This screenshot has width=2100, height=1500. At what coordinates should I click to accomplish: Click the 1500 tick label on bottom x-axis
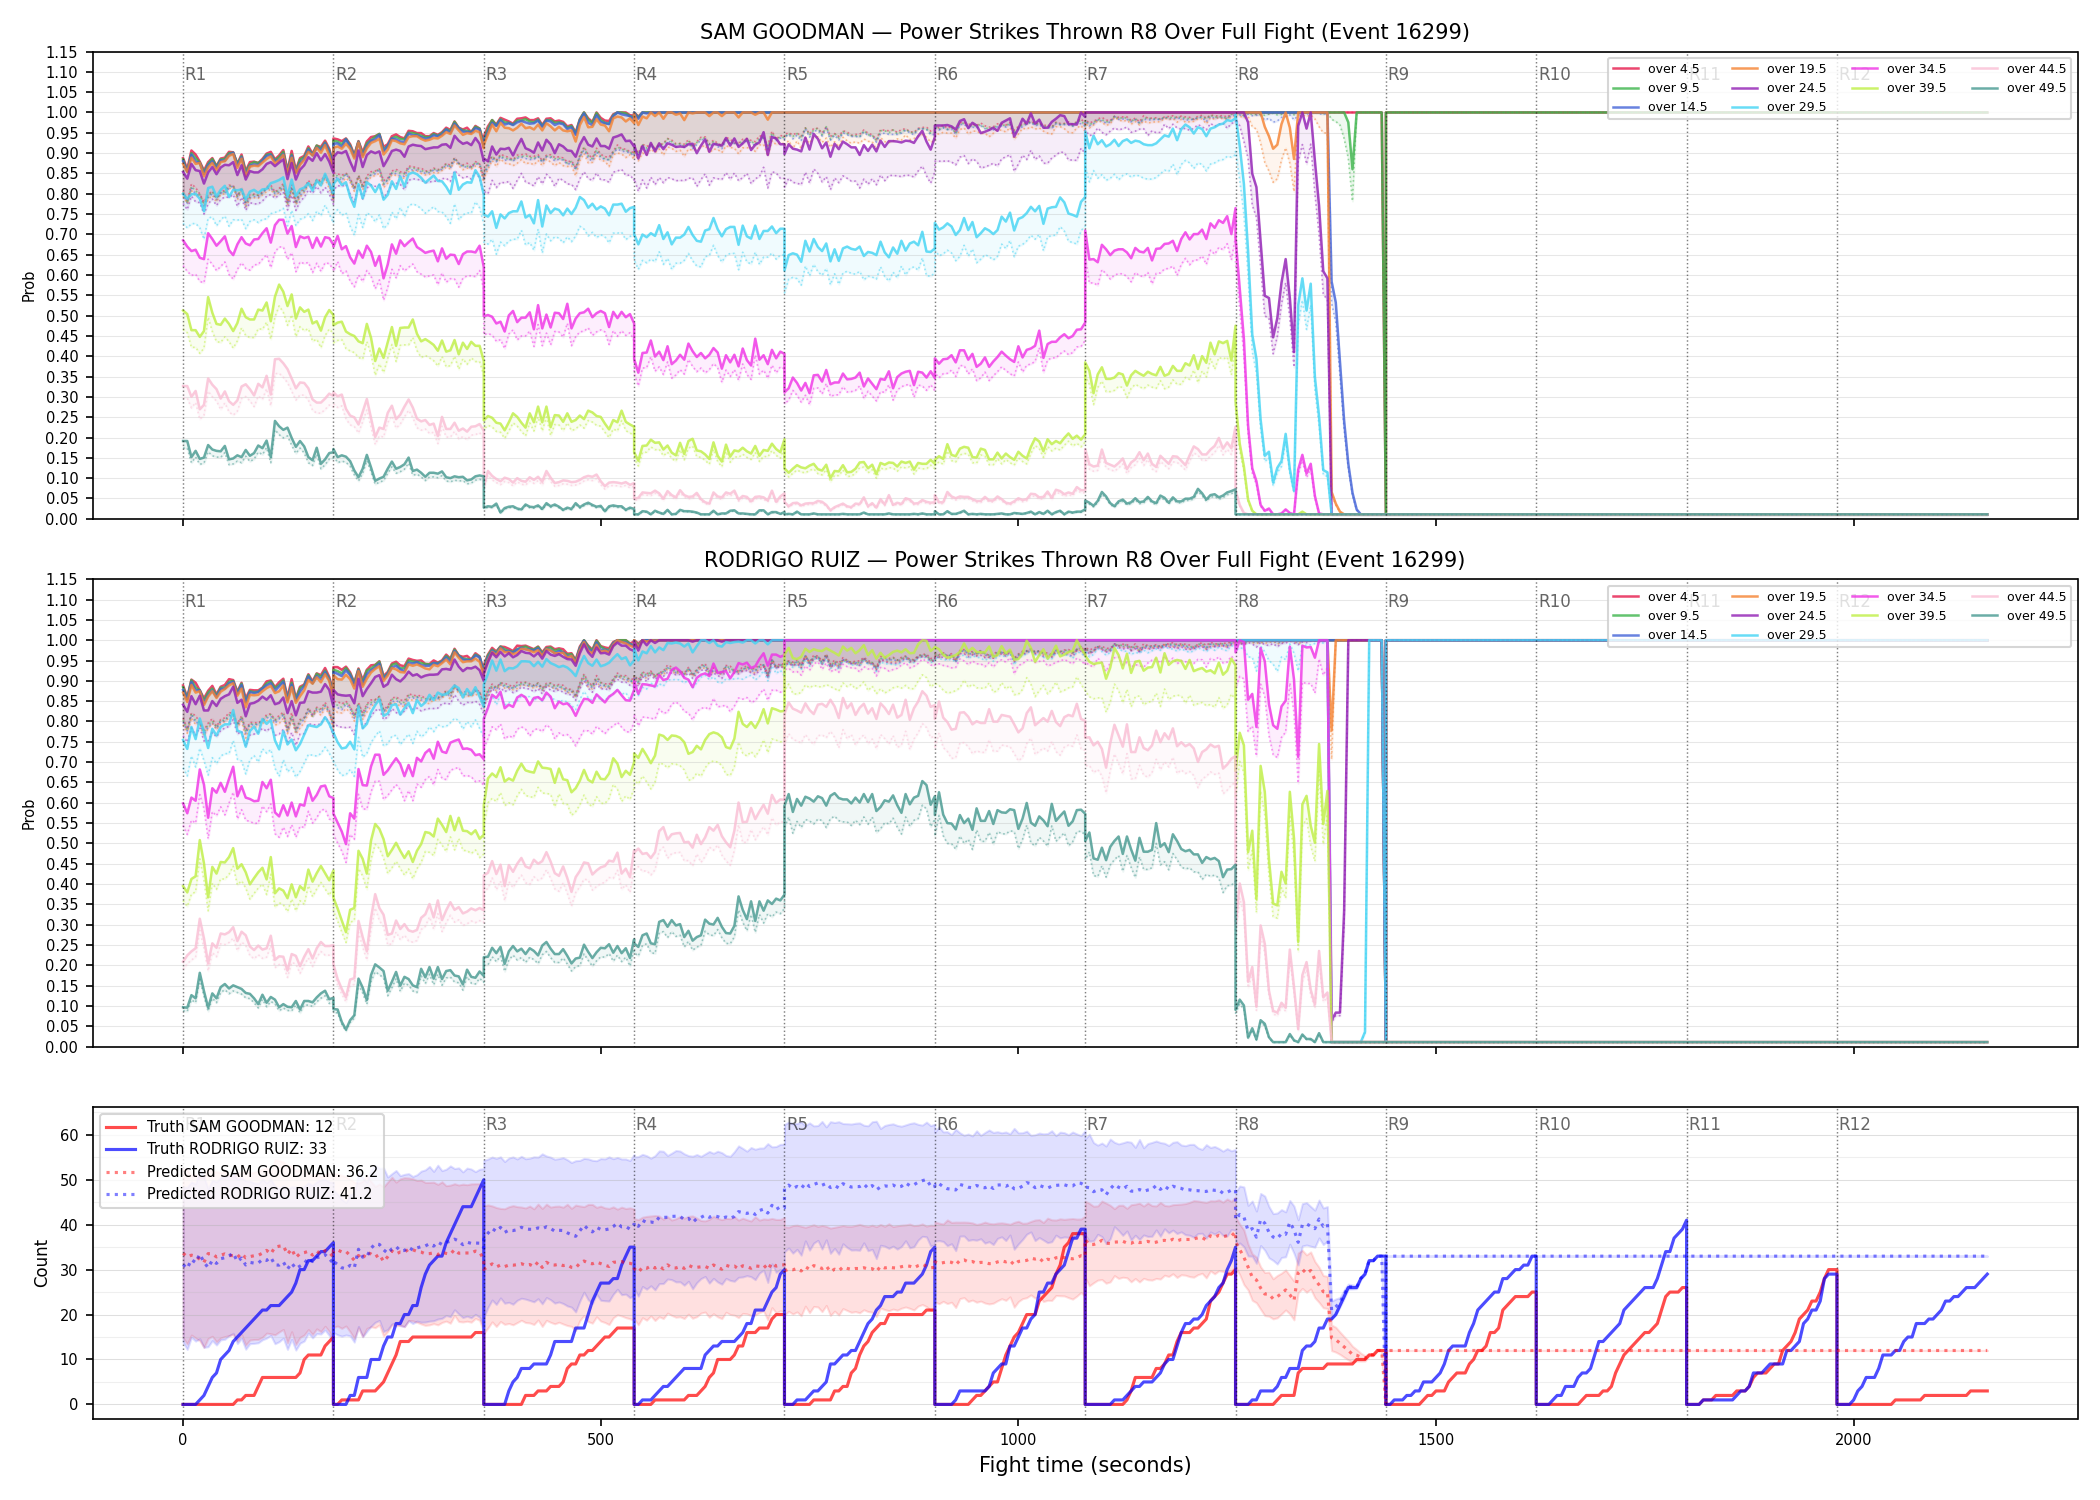[1436, 1440]
